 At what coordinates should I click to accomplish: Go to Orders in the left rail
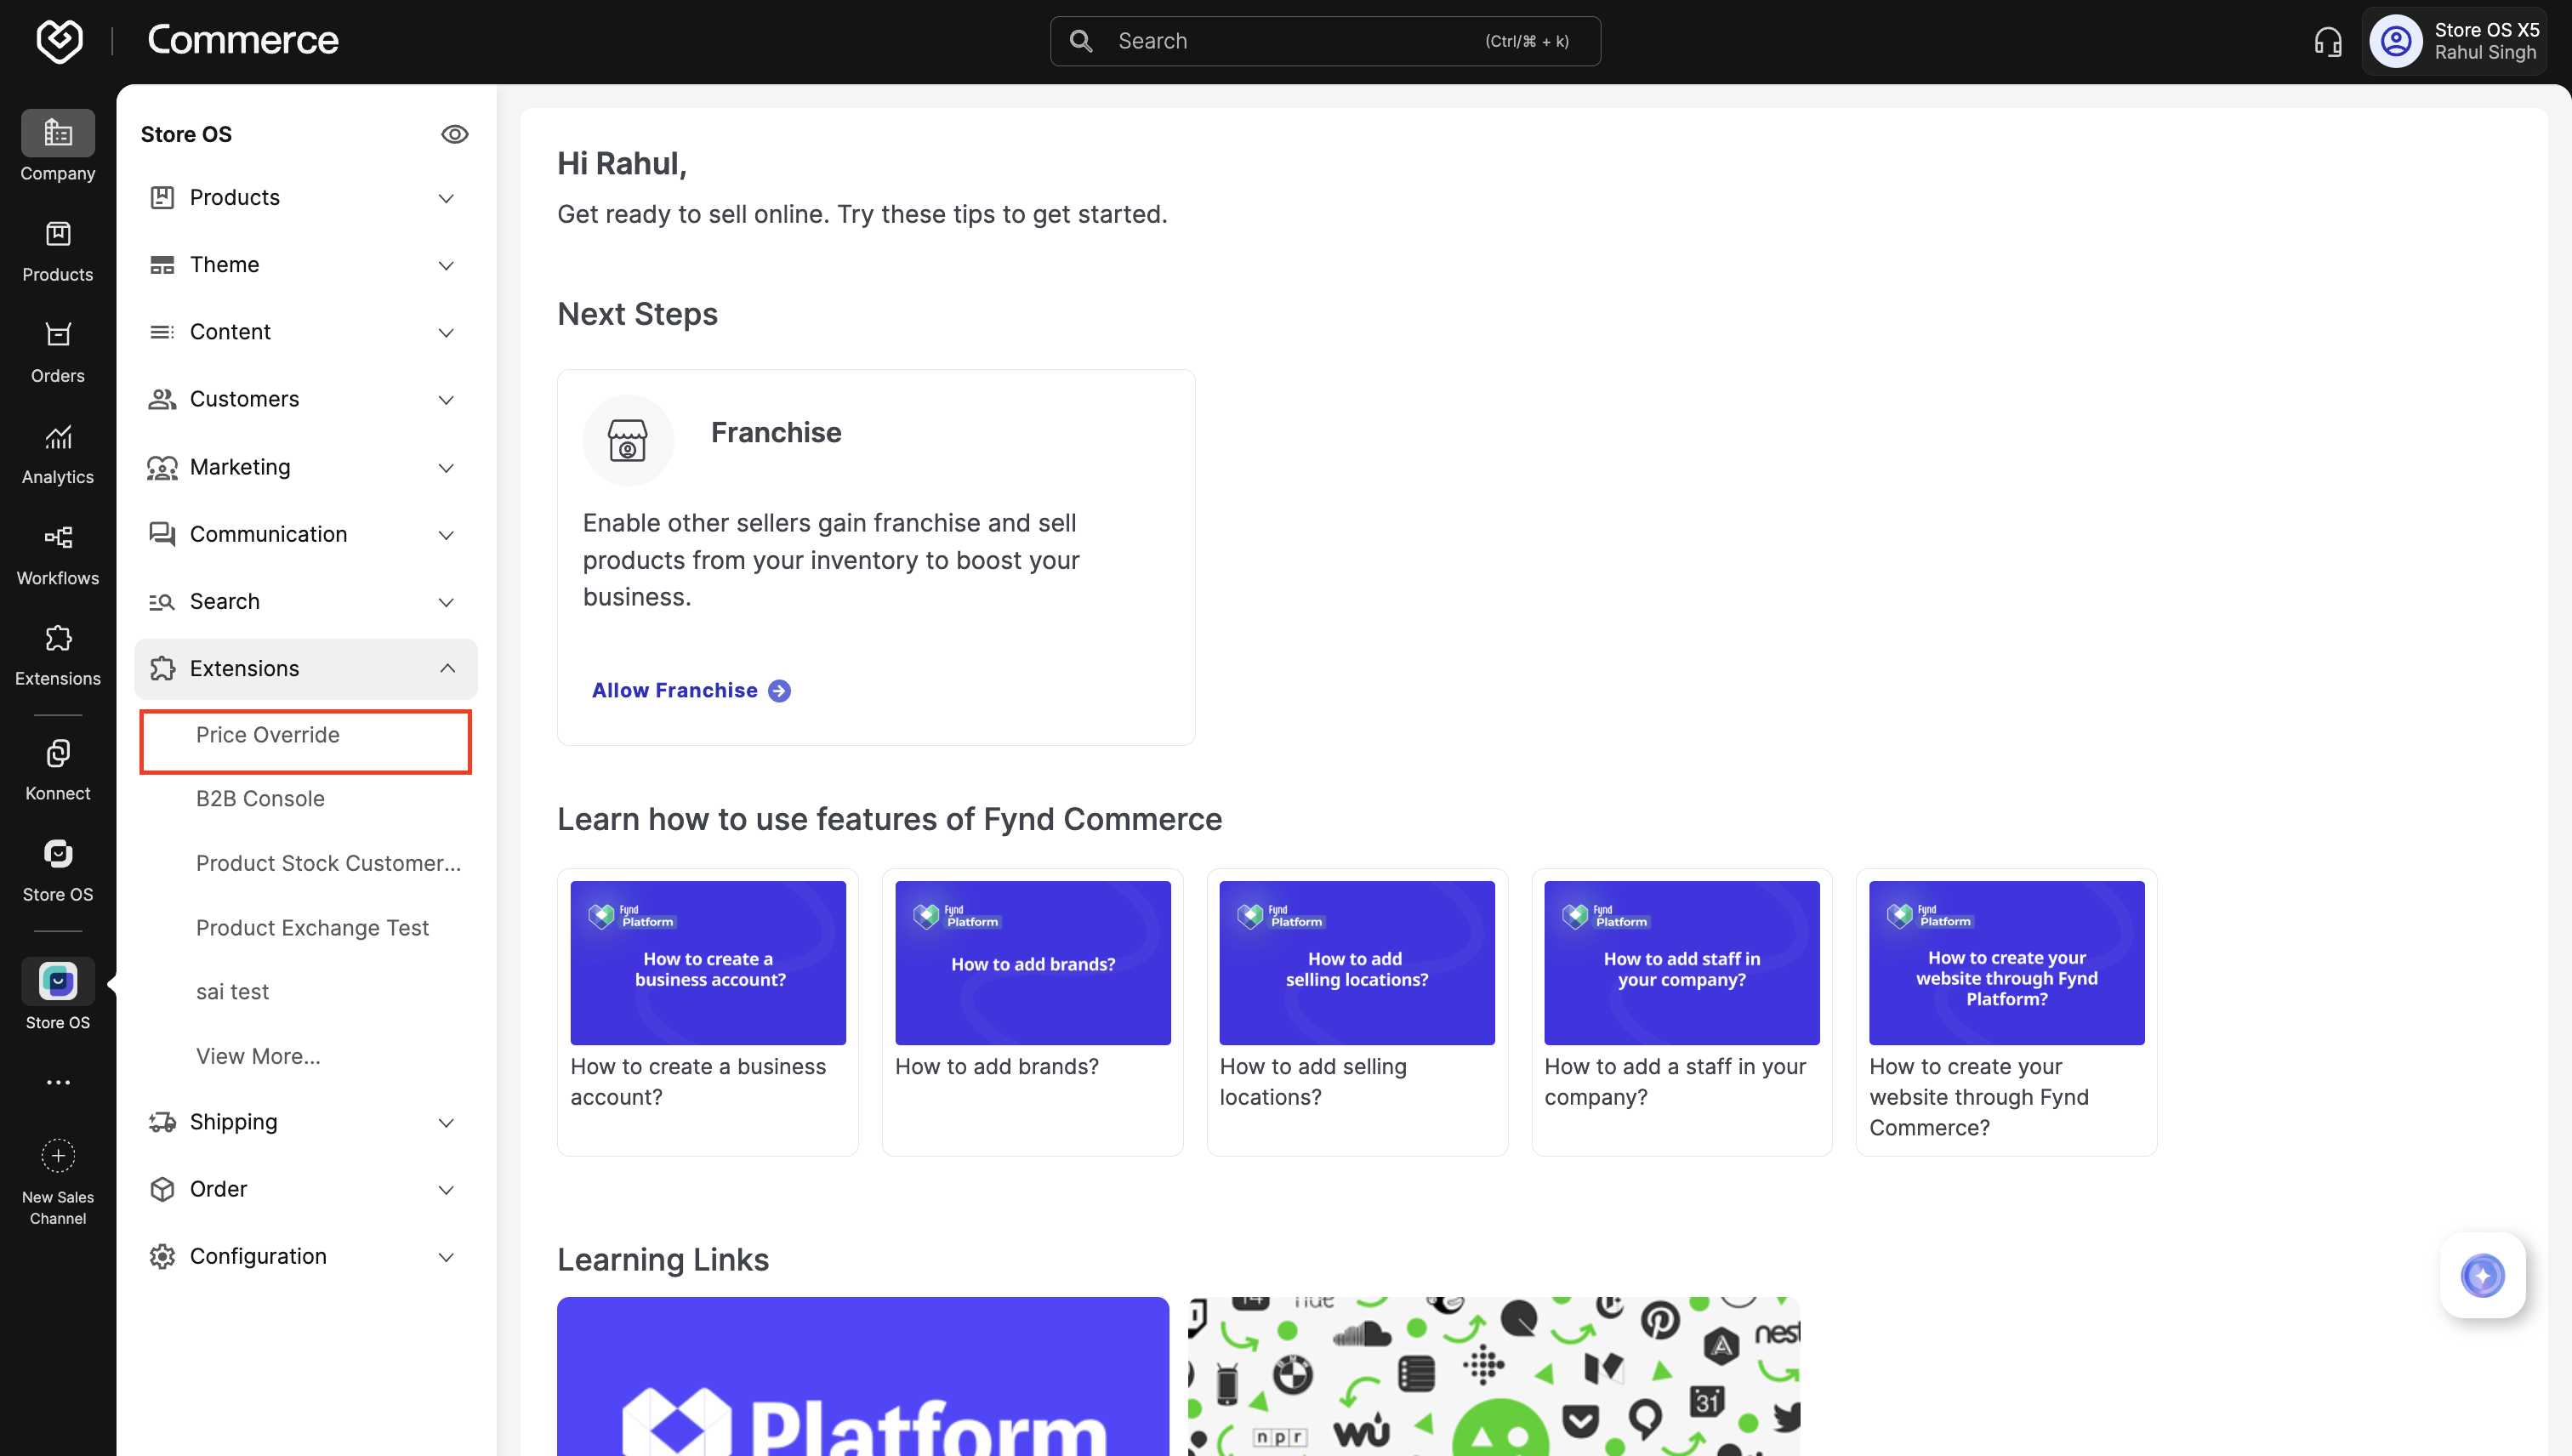58,353
